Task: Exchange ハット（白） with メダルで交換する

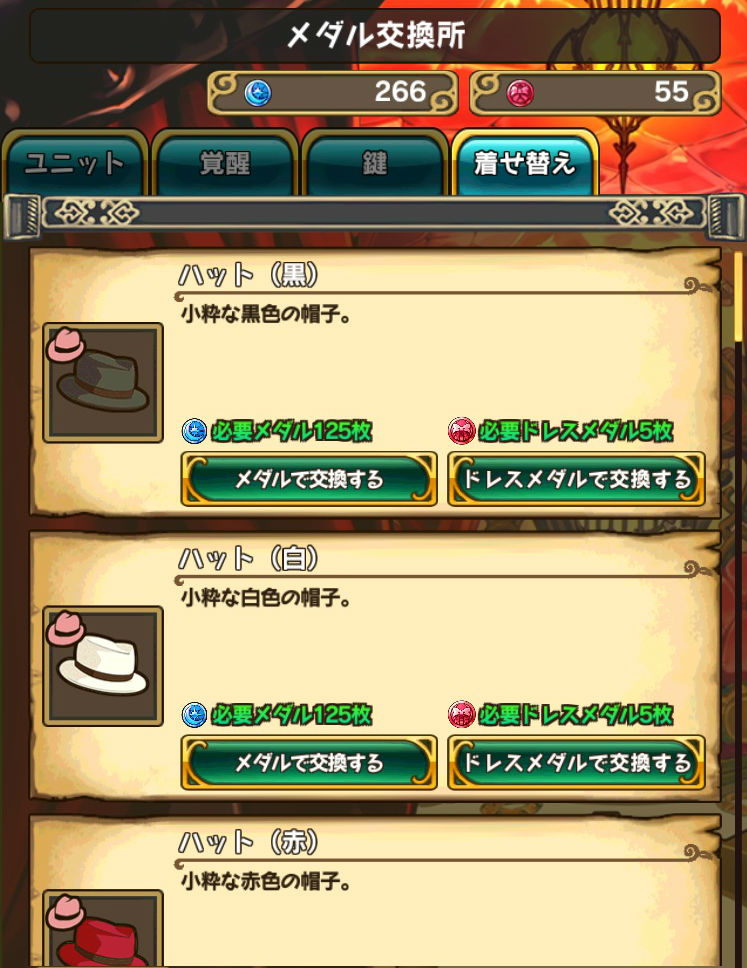Action: click(309, 762)
